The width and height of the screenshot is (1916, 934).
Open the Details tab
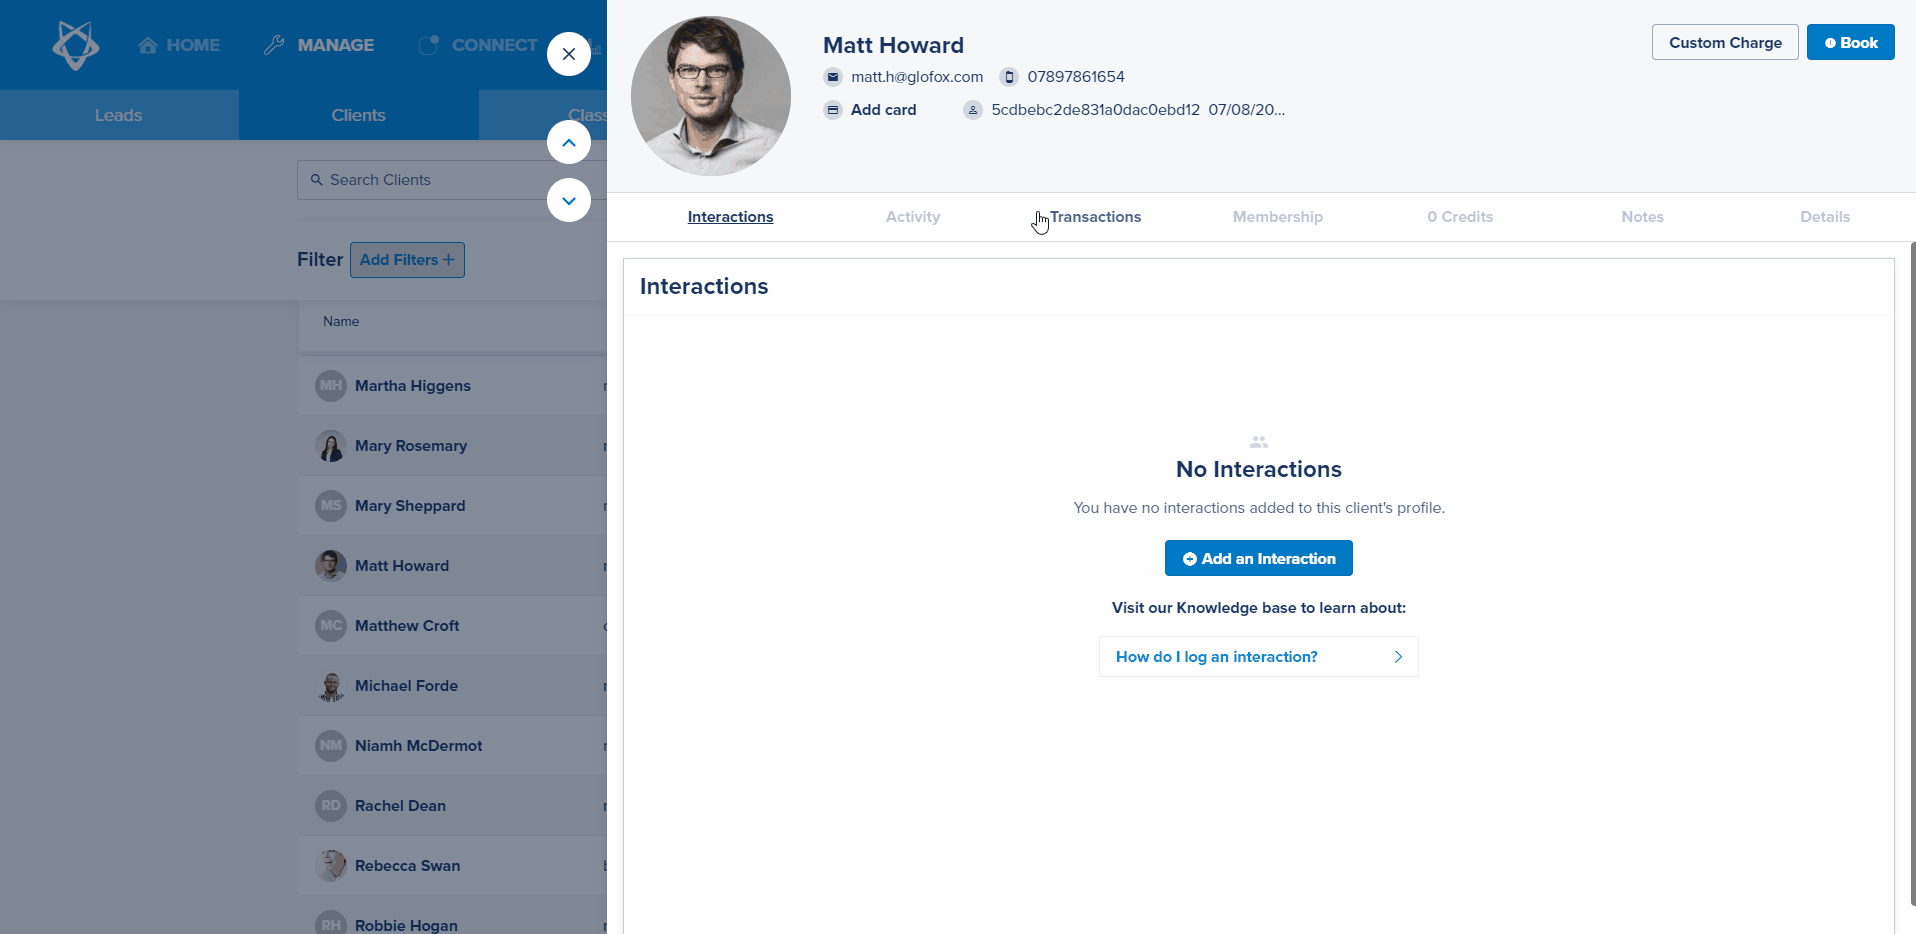1825,217
